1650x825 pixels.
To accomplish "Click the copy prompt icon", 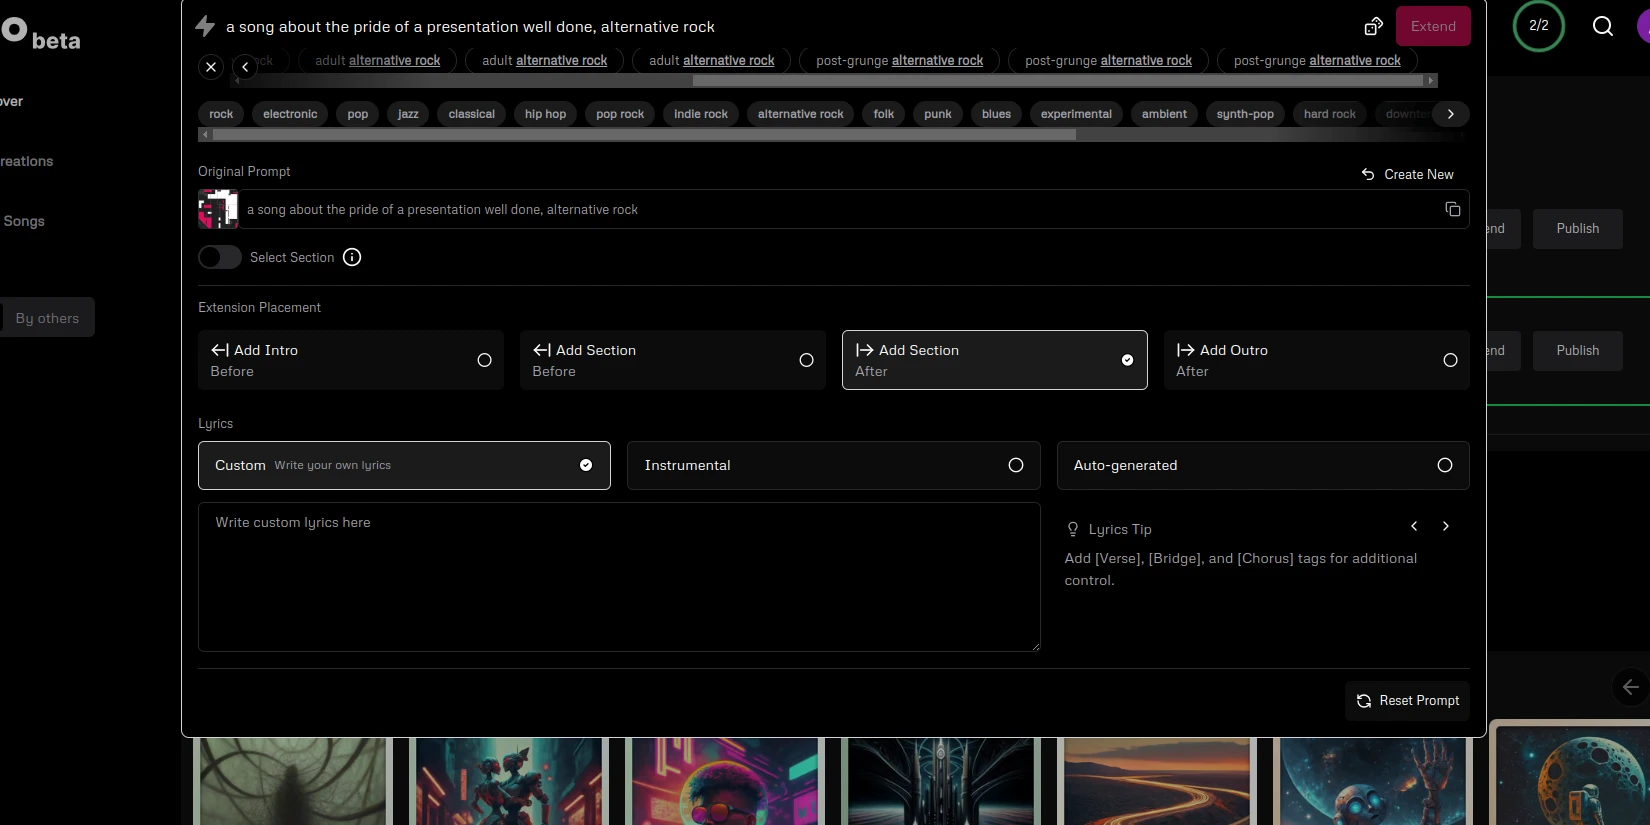I will [1452, 209].
